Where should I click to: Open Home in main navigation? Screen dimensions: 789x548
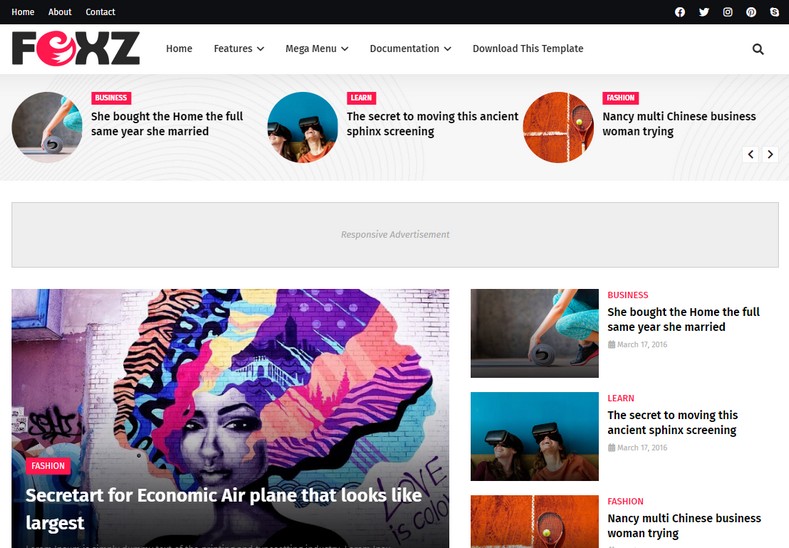(x=179, y=49)
